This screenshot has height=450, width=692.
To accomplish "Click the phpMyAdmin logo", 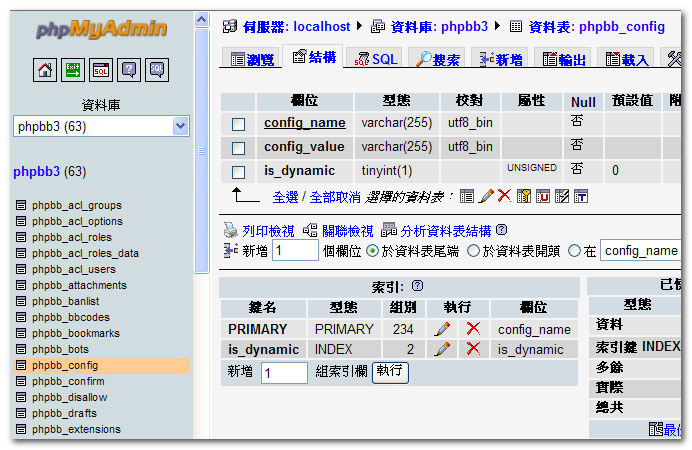I will click(x=102, y=29).
